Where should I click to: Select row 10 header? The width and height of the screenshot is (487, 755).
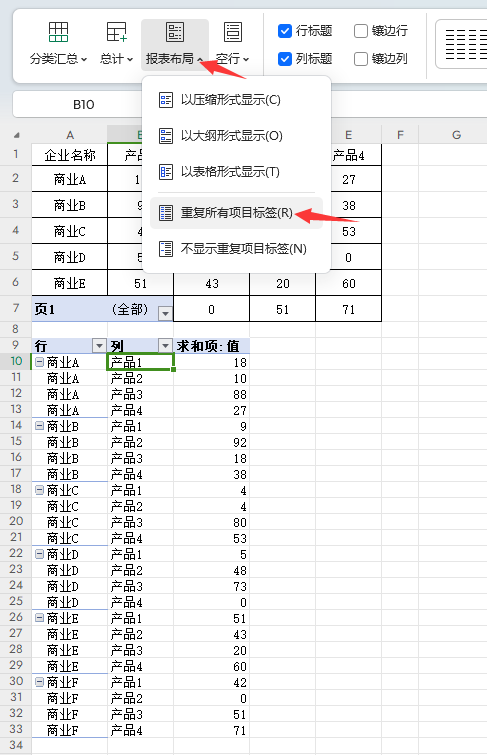tap(16, 361)
